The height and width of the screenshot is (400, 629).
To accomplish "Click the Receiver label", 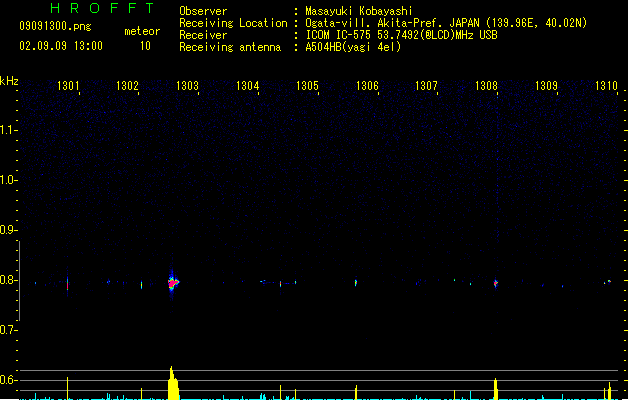I will tap(203, 35).
